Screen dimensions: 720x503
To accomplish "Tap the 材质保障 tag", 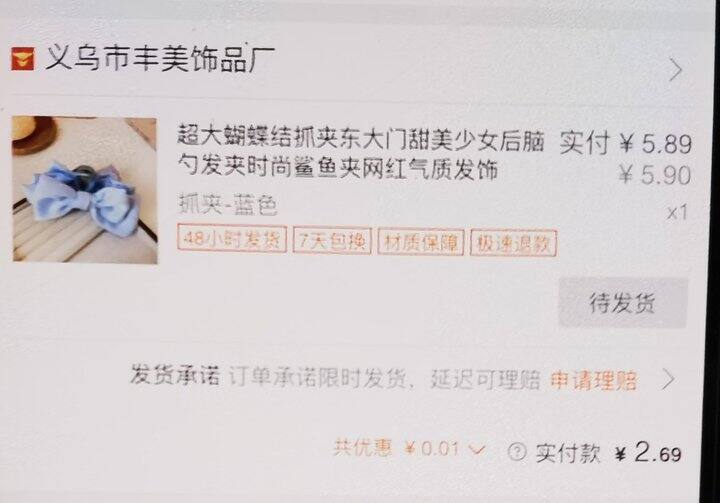I will (x=421, y=242).
